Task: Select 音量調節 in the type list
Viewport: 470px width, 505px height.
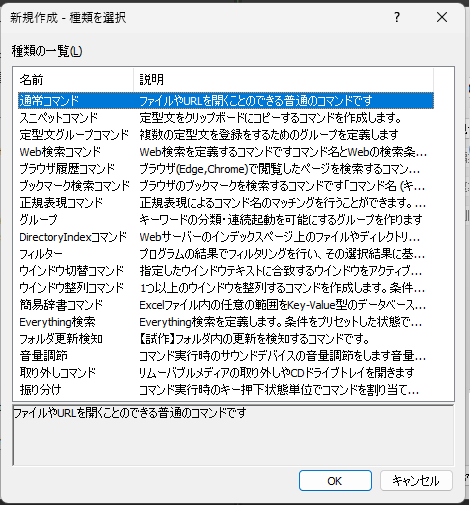Action: pos(226,356)
